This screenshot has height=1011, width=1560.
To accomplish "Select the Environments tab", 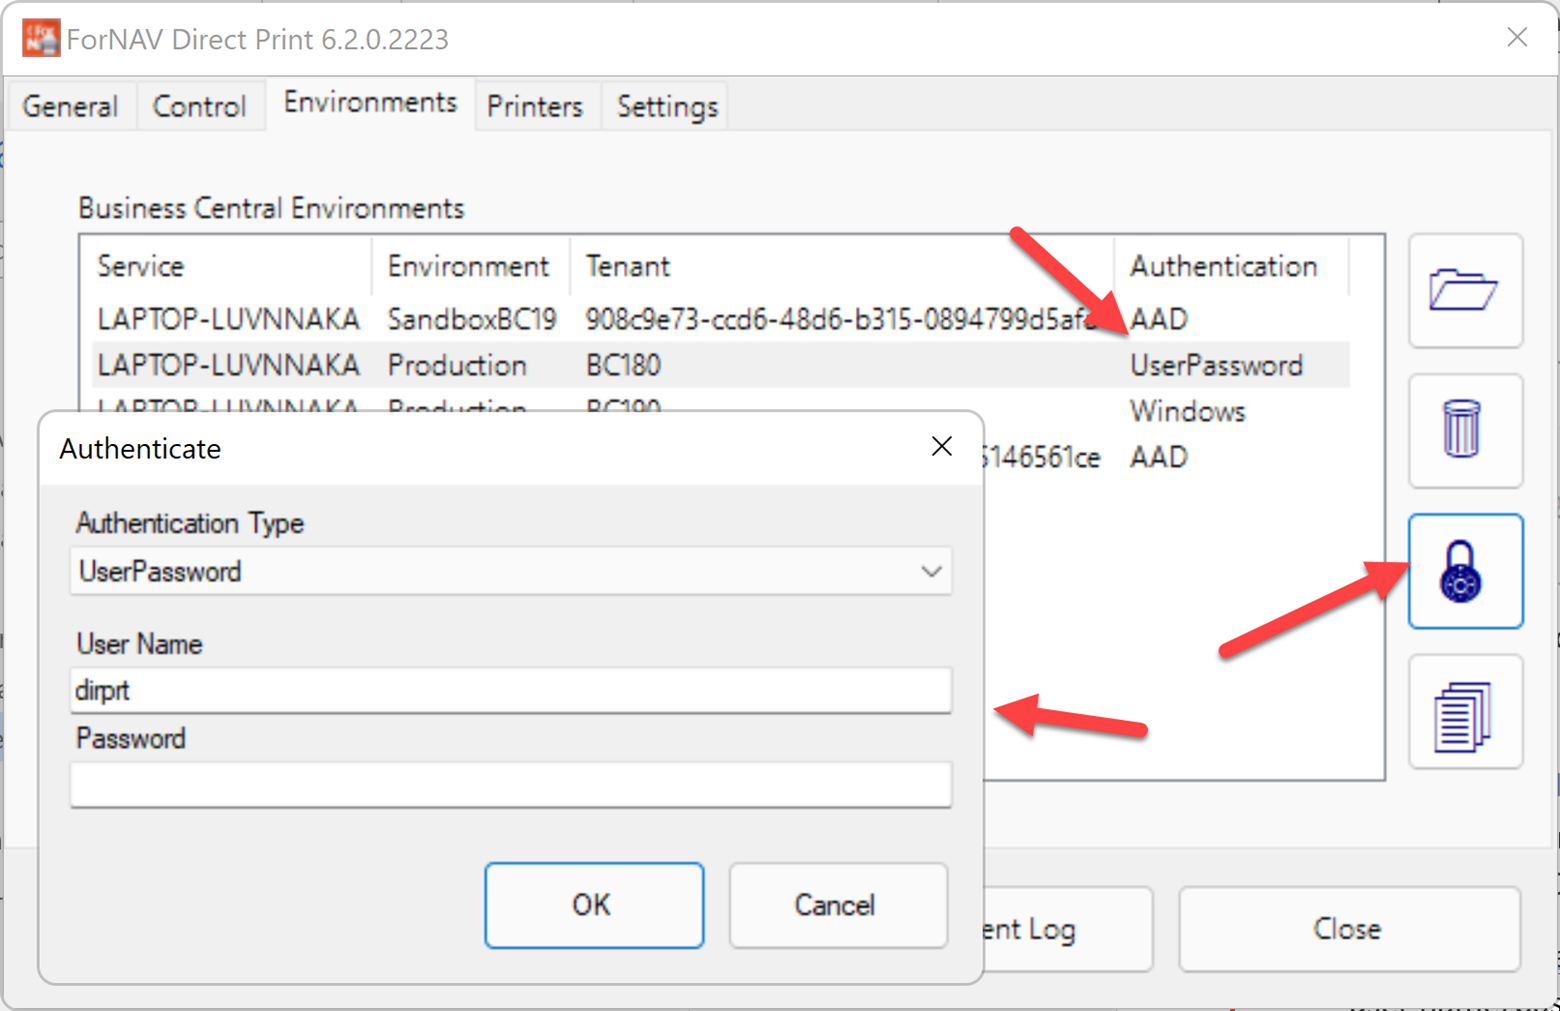I will pos(370,103).
